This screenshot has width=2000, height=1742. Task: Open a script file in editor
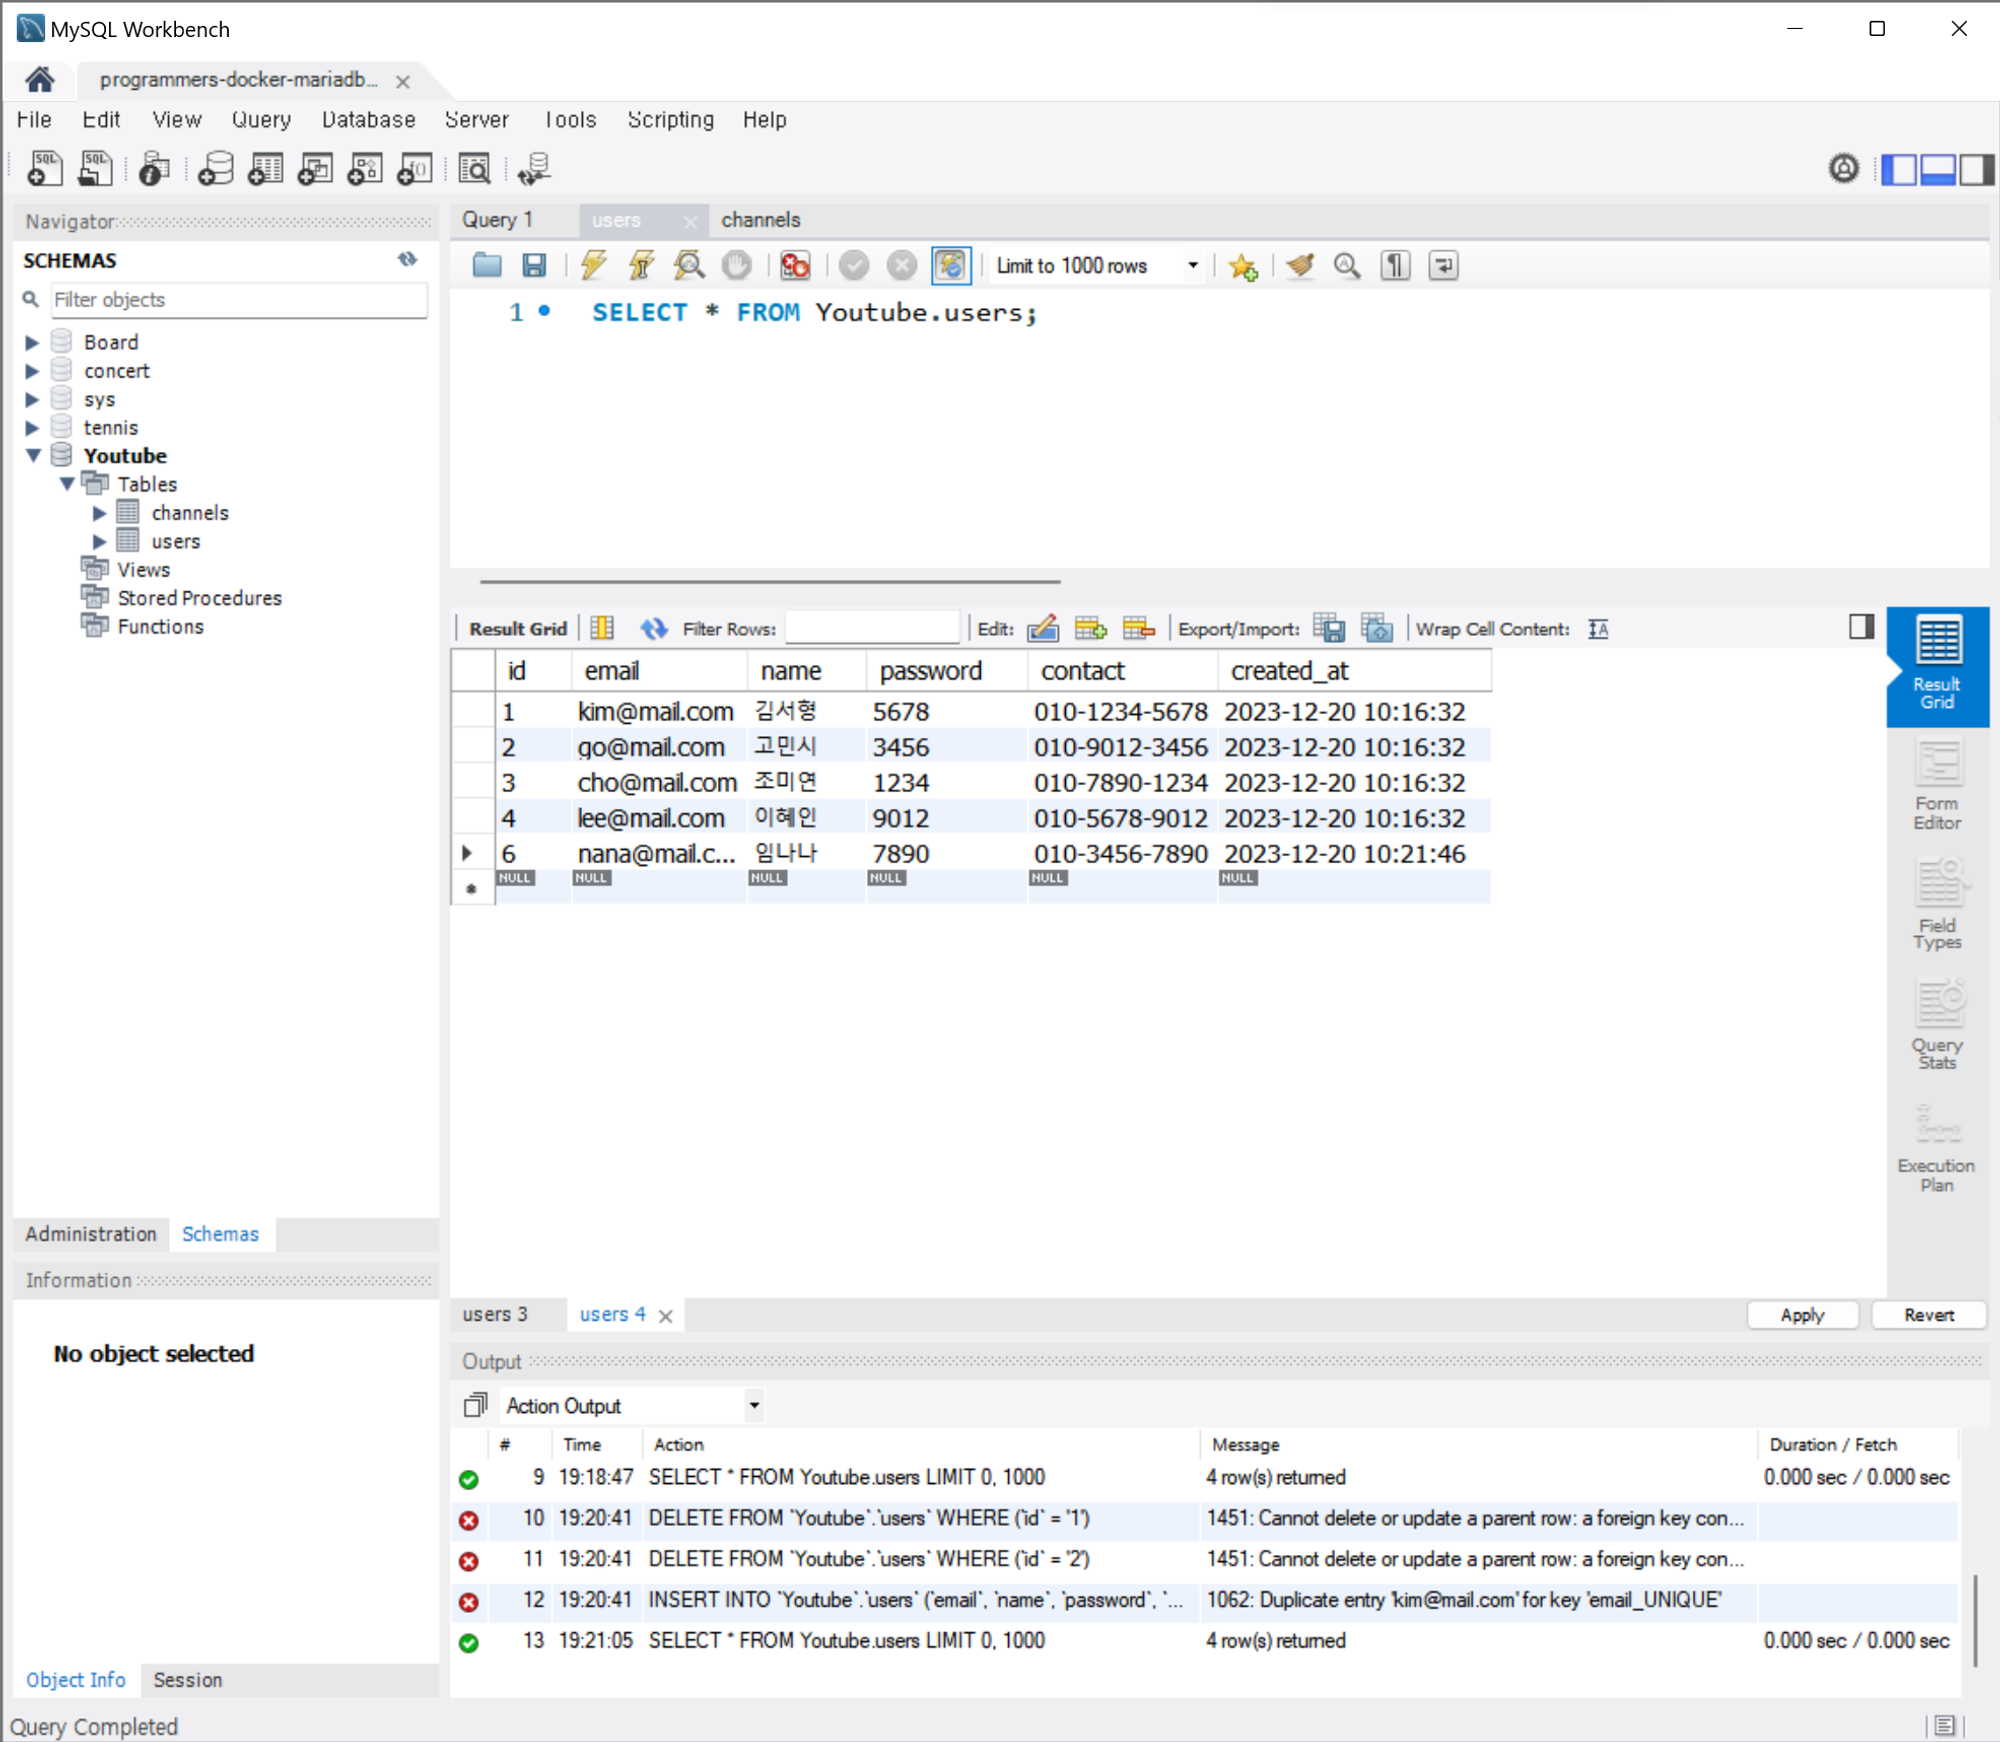click(x=487, y=265)
